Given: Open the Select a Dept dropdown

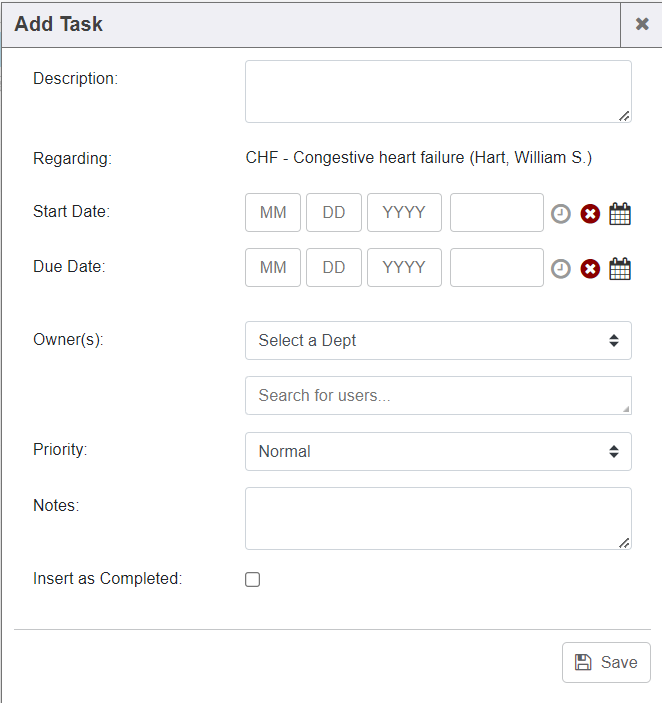Looking at the screenshot, I should tap(438, 340).
